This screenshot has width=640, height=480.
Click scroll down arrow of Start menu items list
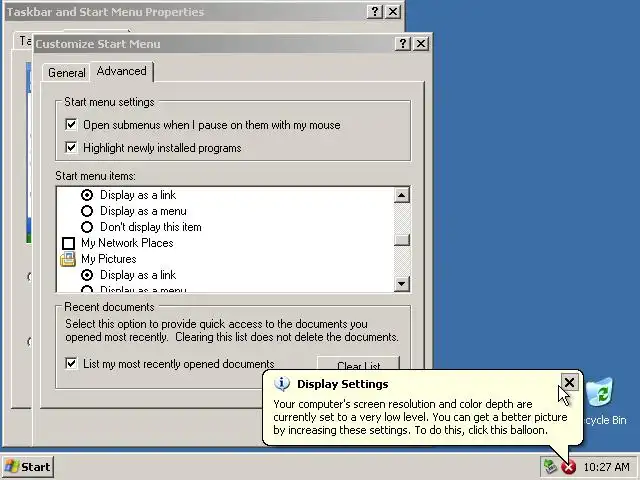[x=402, y=283]
